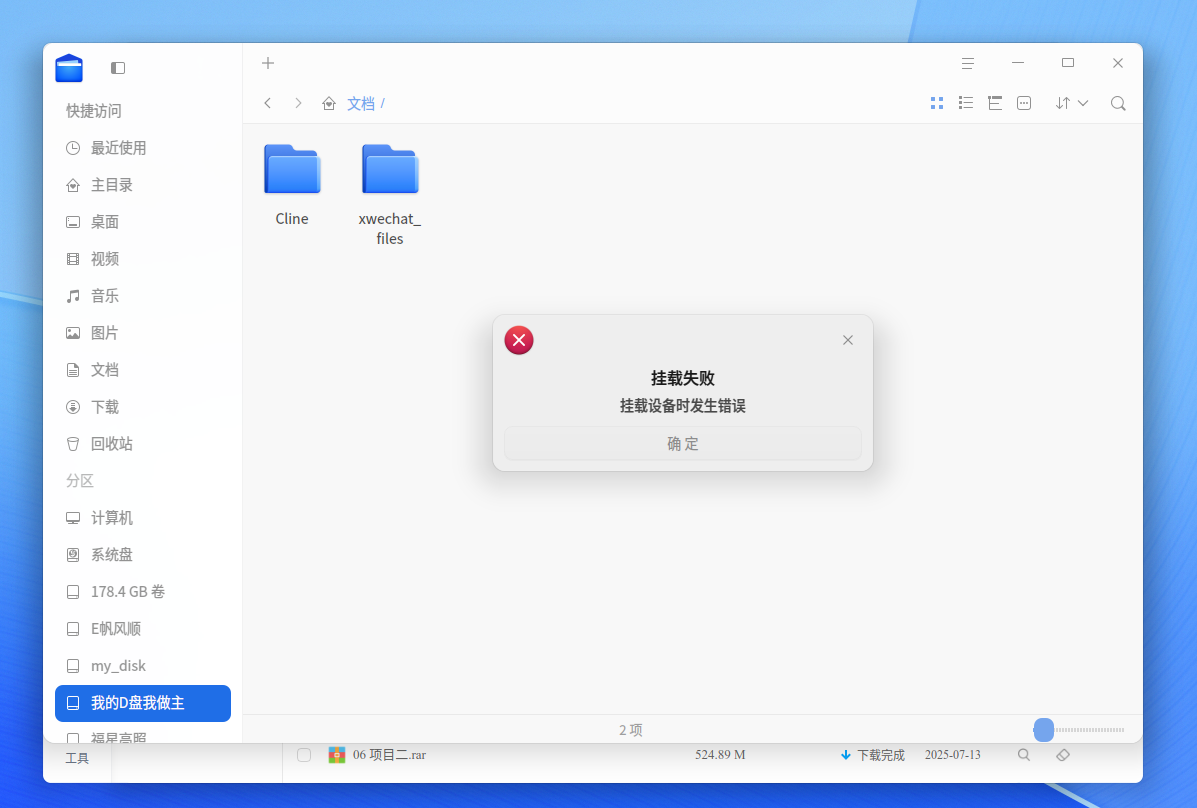Open 系统盘 in the sidebar
Viewport: 1197px width, 808px height.
[143, 555]
